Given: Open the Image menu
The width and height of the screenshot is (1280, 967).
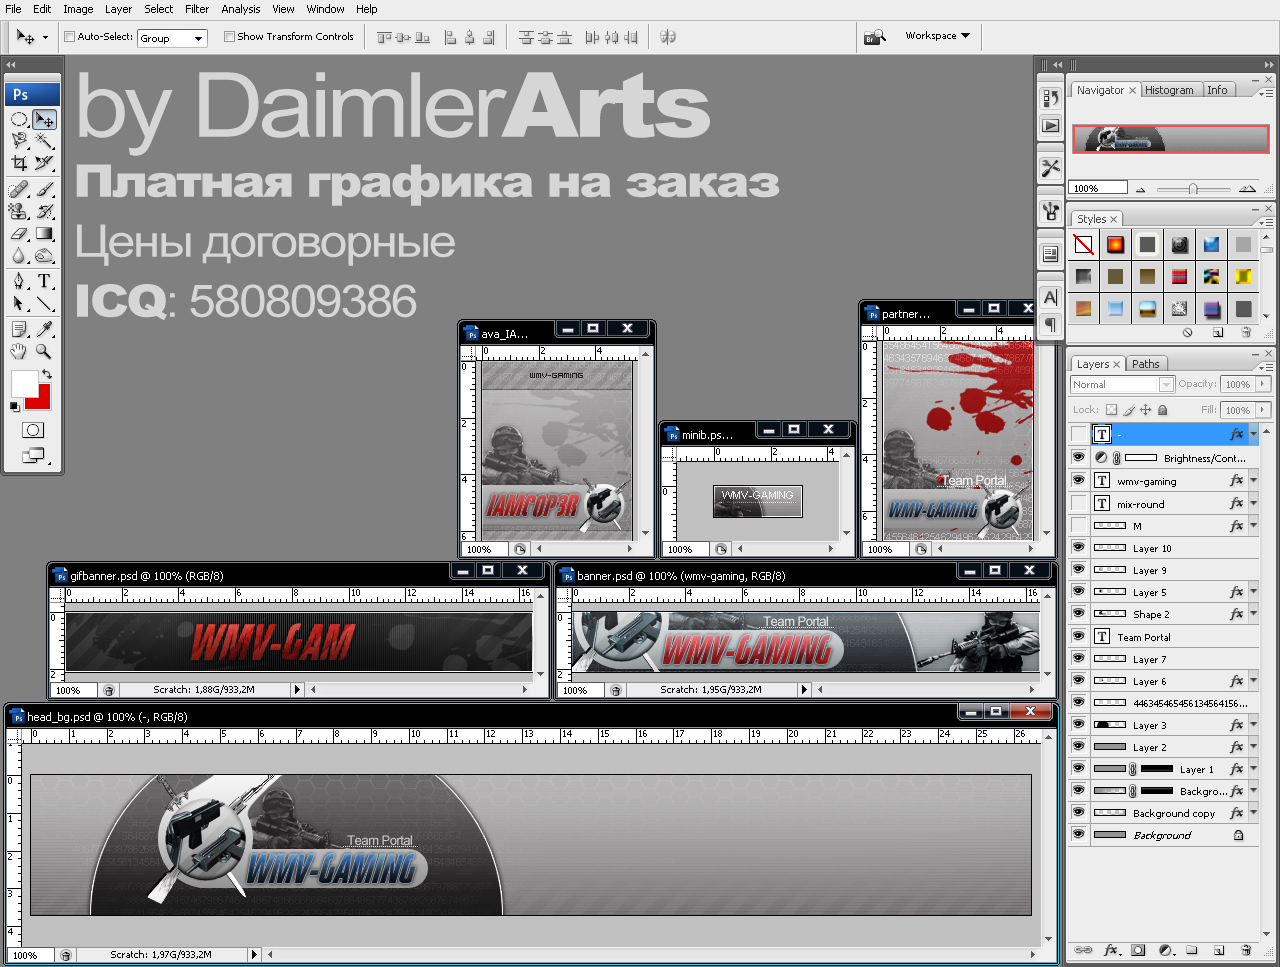Looking at the screenshot, I should point(78,9).
